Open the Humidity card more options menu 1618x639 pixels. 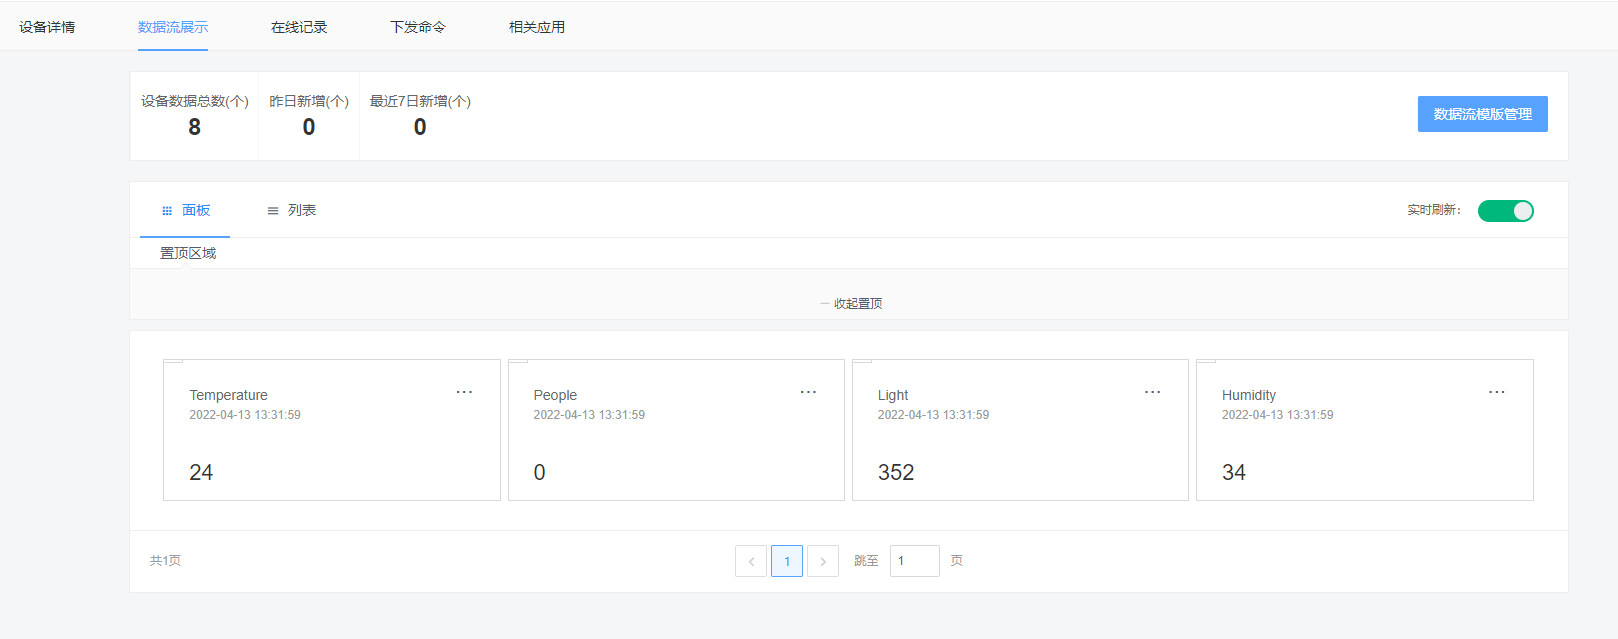point(1496,392)
